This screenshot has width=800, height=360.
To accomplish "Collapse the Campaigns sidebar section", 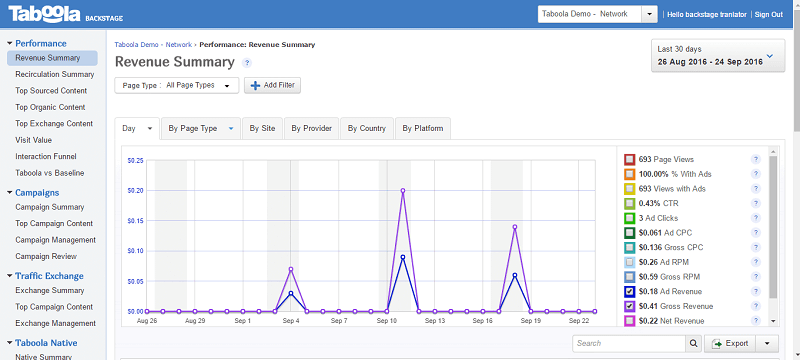I will 10,193.
